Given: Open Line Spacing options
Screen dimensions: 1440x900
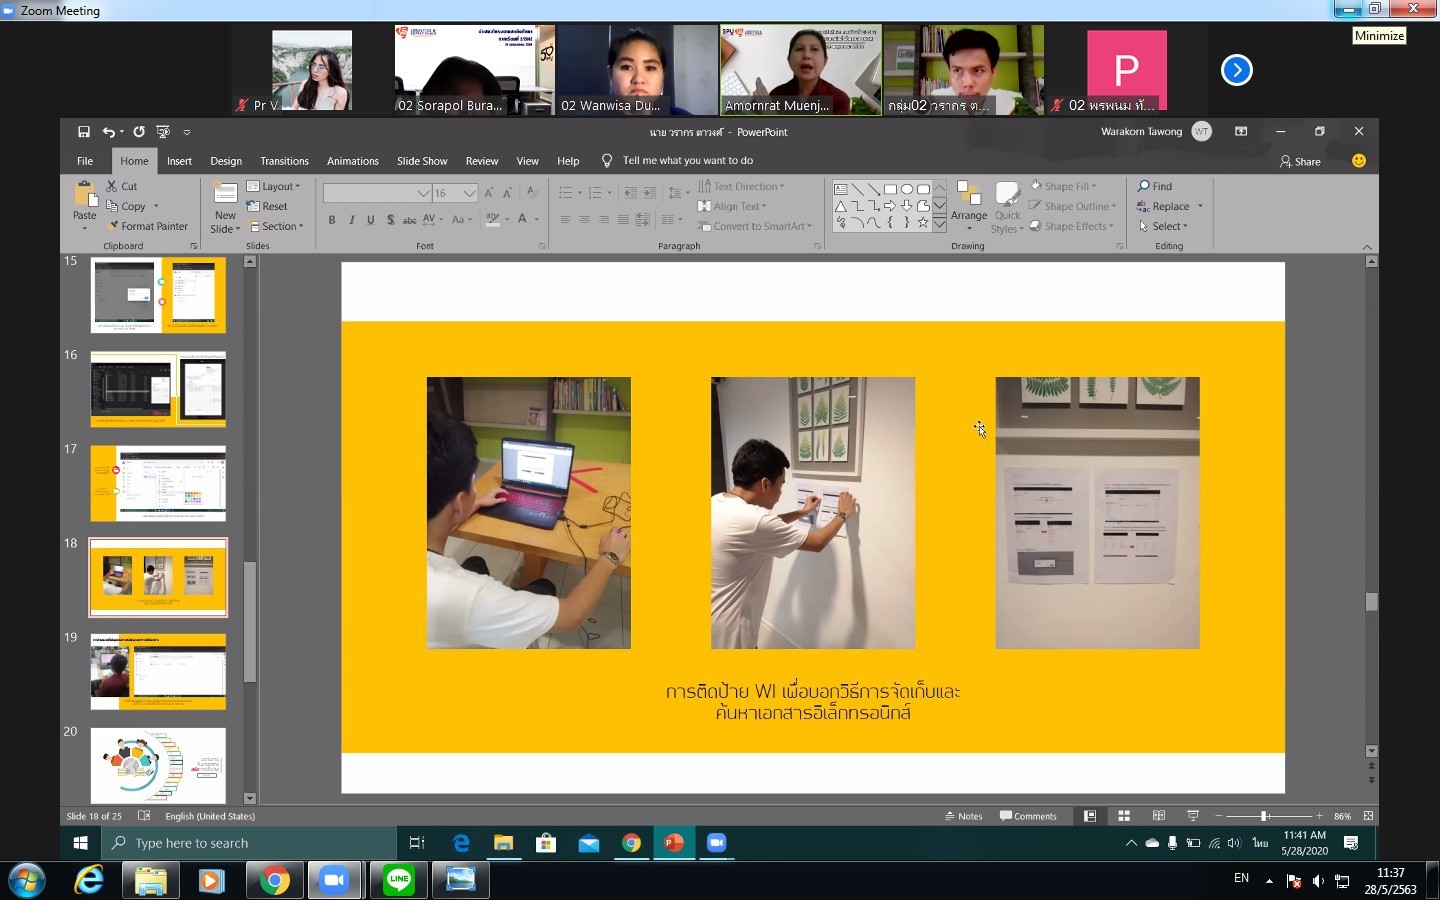Looking at the screenshot, I should click(677, 193).
